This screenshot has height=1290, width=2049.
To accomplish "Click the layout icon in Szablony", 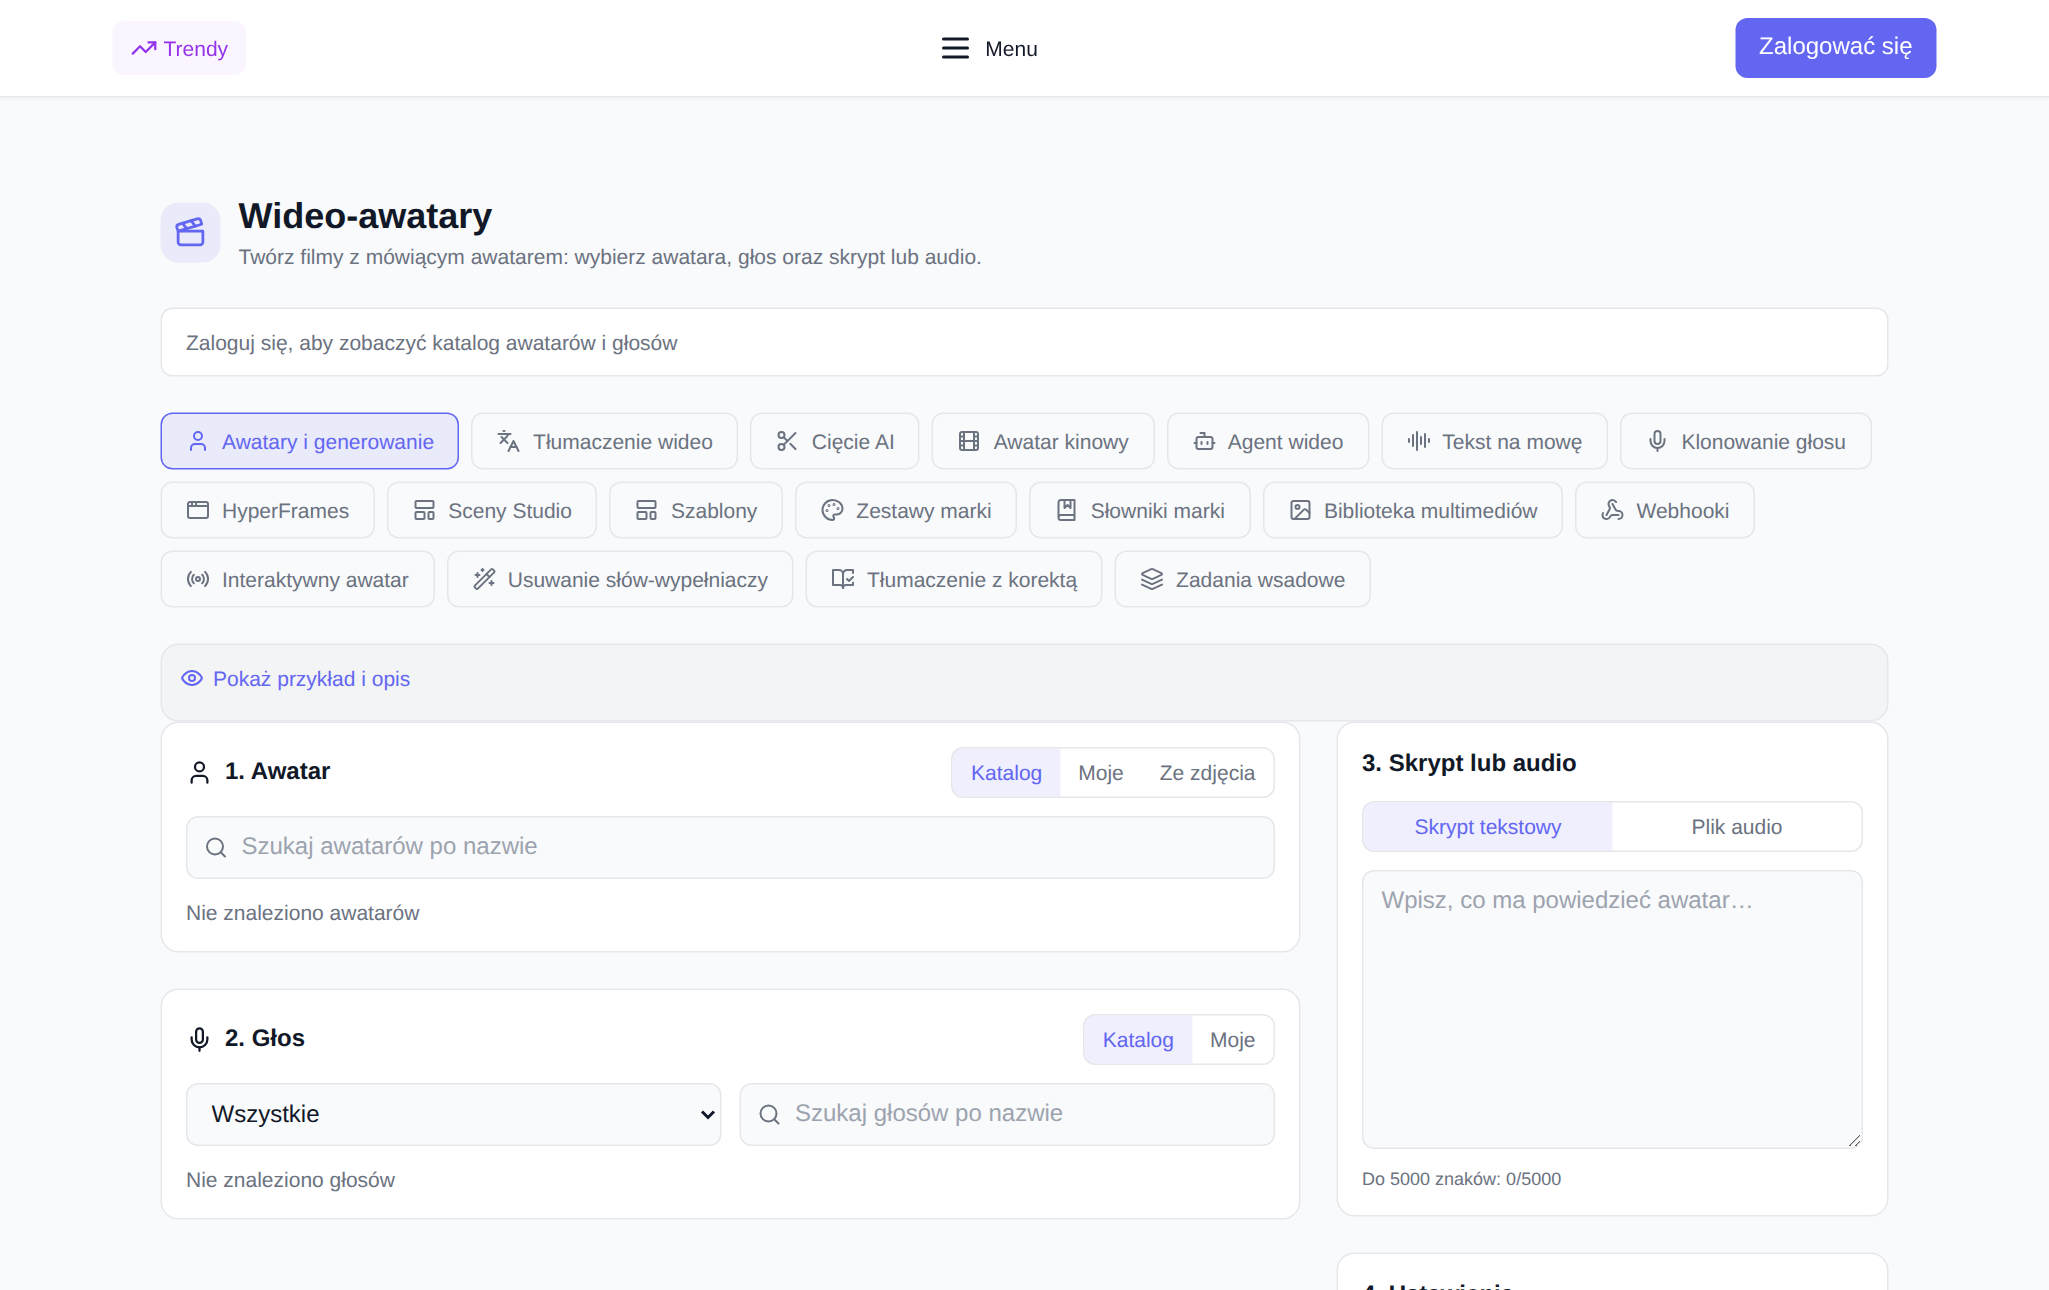I will tap(646, 510).
